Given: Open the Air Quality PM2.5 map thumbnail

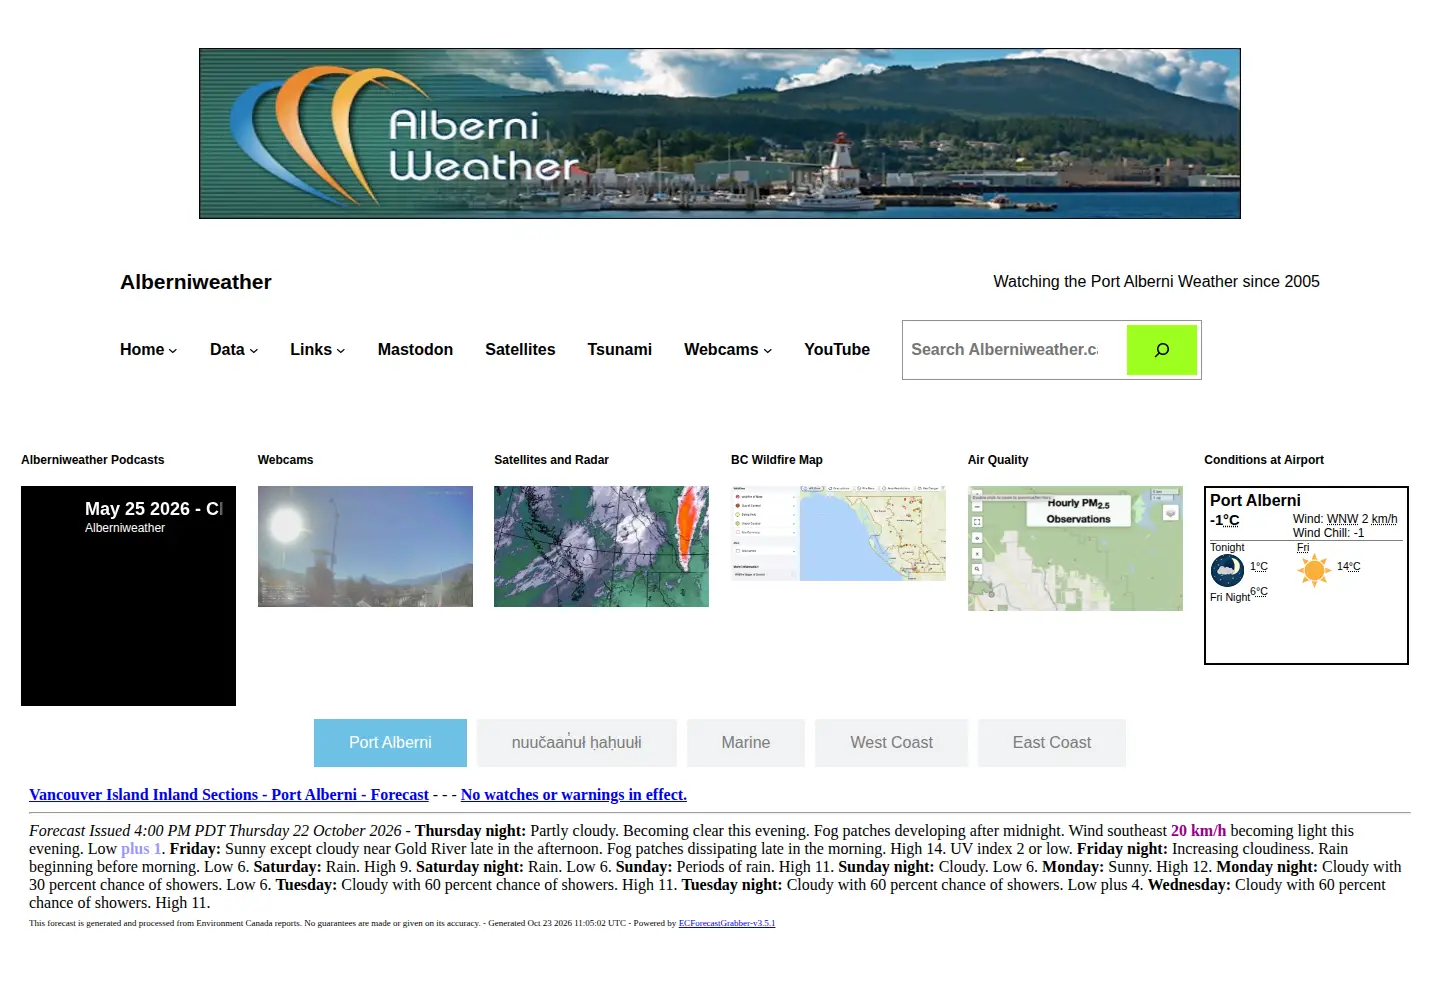Looking at the screenshot, I should (1075, 548).
